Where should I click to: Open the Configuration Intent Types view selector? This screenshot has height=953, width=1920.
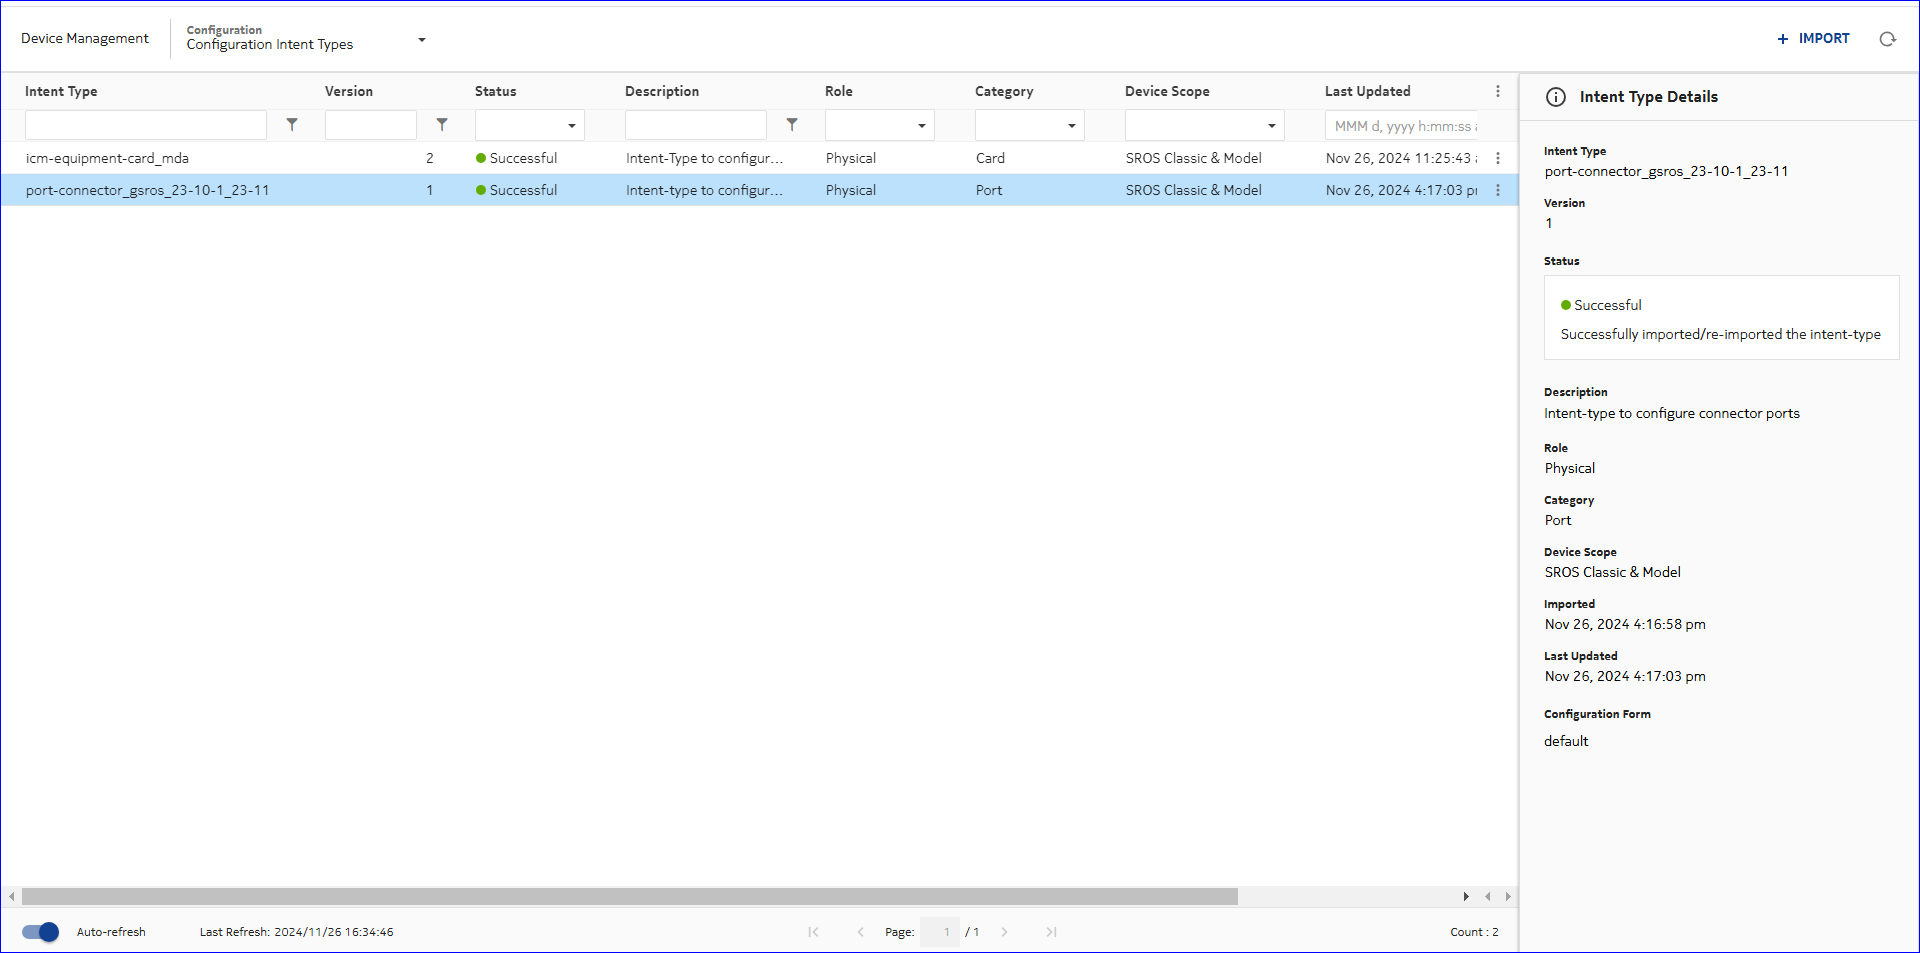(x=422, y=40)
